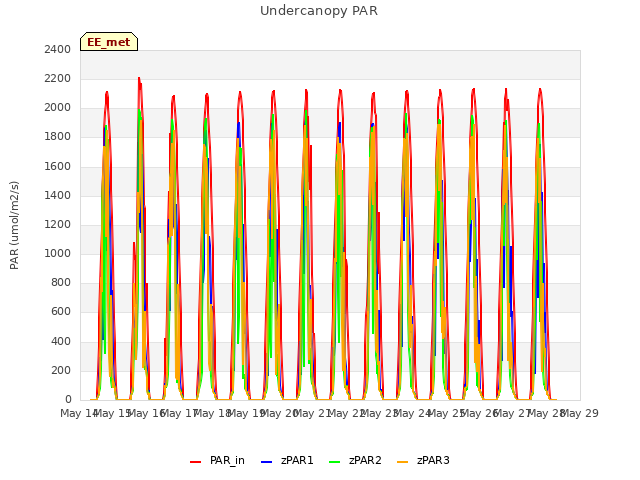The image size is (640, 480).
Task: Click the red PAR_in legend swatch
Action: pyautogui.click(x=196, y=462)
